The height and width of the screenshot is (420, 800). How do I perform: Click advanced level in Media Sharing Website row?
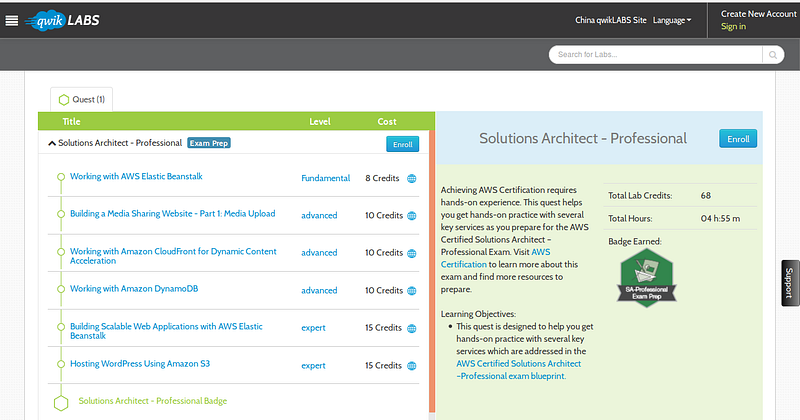tap(319, 216)
